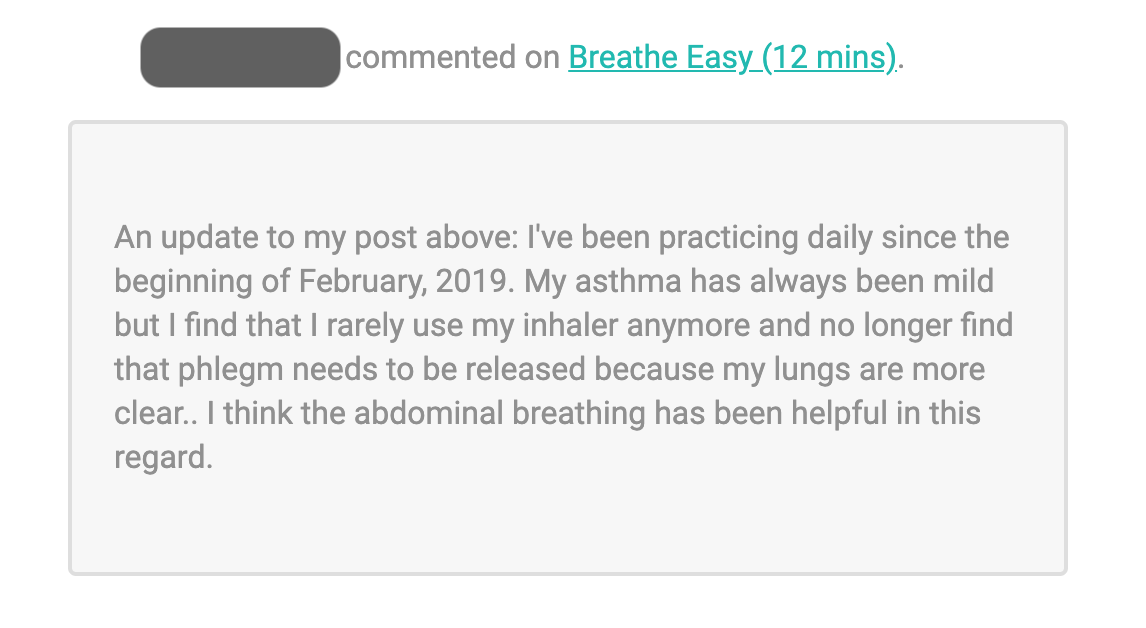Viewport: 1146px width, 628px height.
Task: Click the redacted commenter name block
Action: coord(240,57)
